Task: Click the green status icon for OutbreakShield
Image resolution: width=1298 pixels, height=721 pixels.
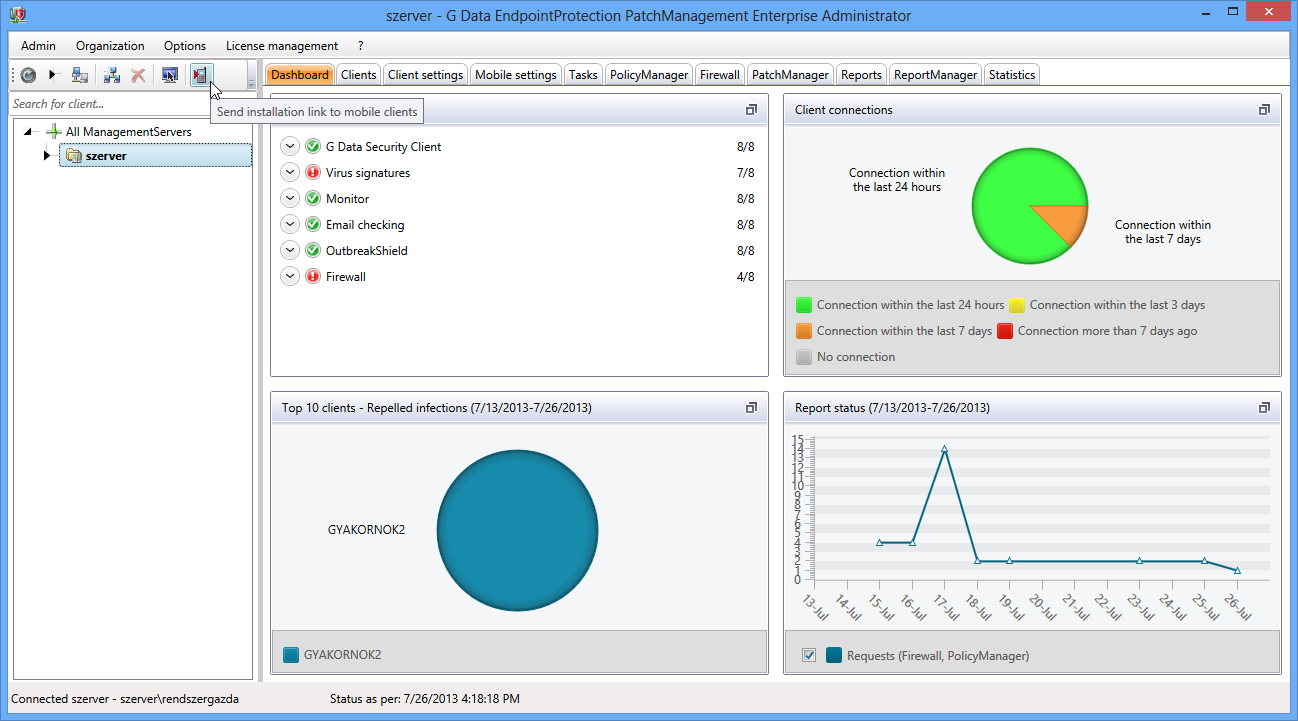Action: (313, 251)
